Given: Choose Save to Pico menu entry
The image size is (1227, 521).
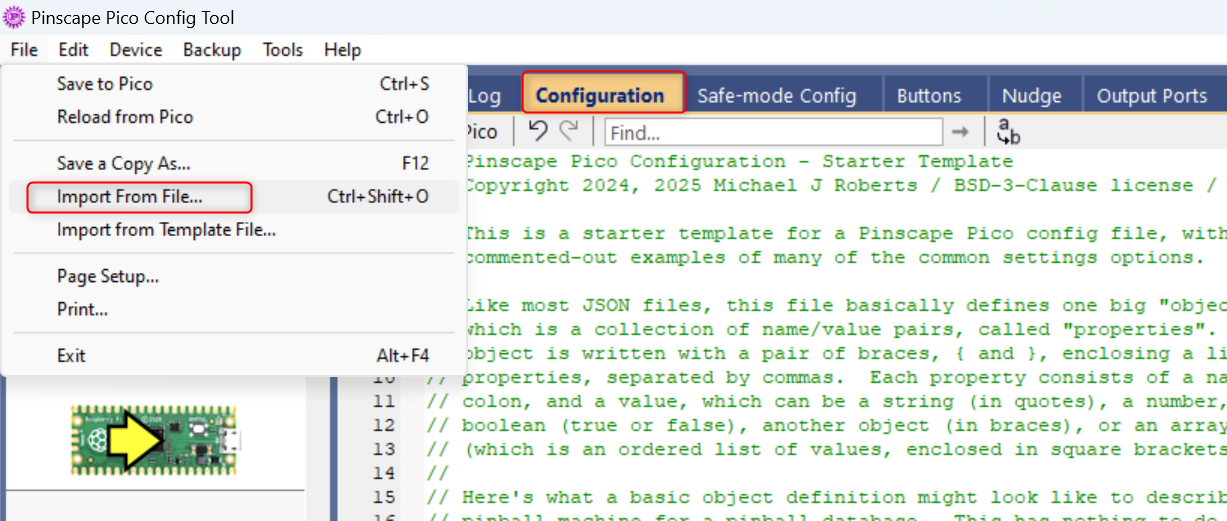Looking at the screenshot, I should click(234, 84).
